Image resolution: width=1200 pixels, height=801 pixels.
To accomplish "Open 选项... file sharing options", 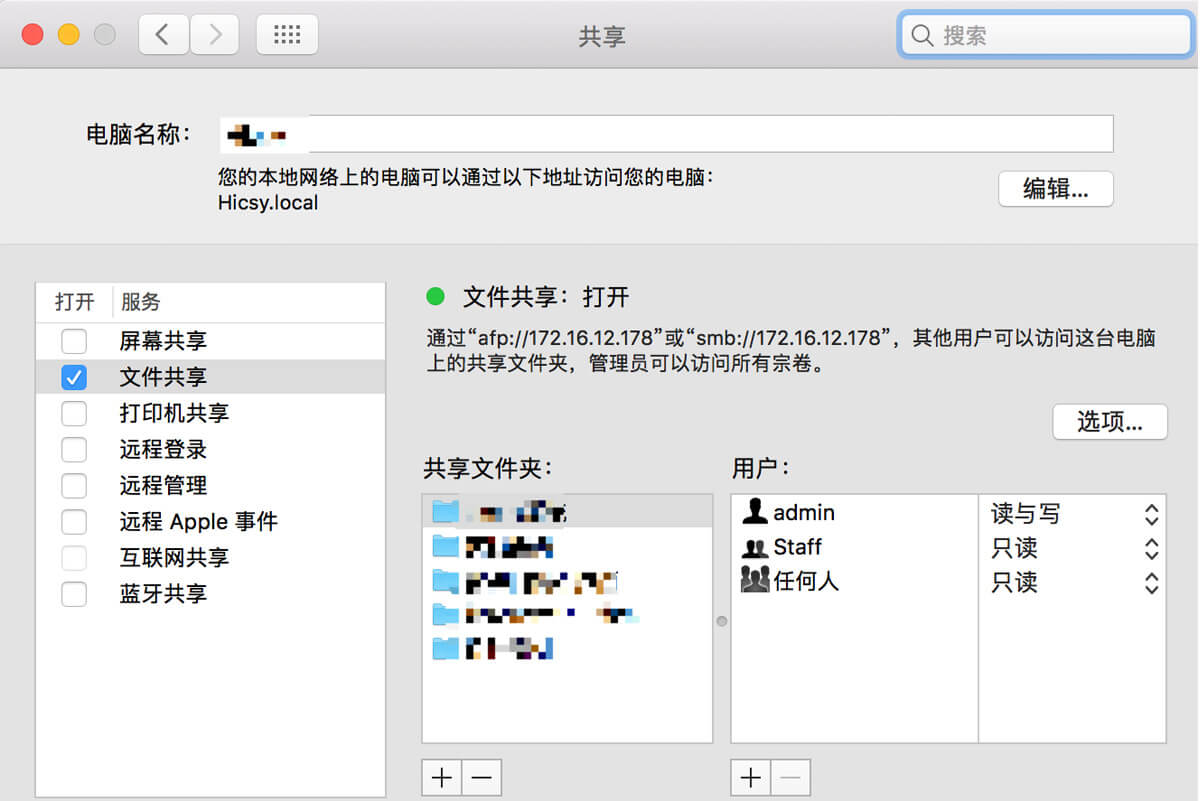I will (1109, 421).
